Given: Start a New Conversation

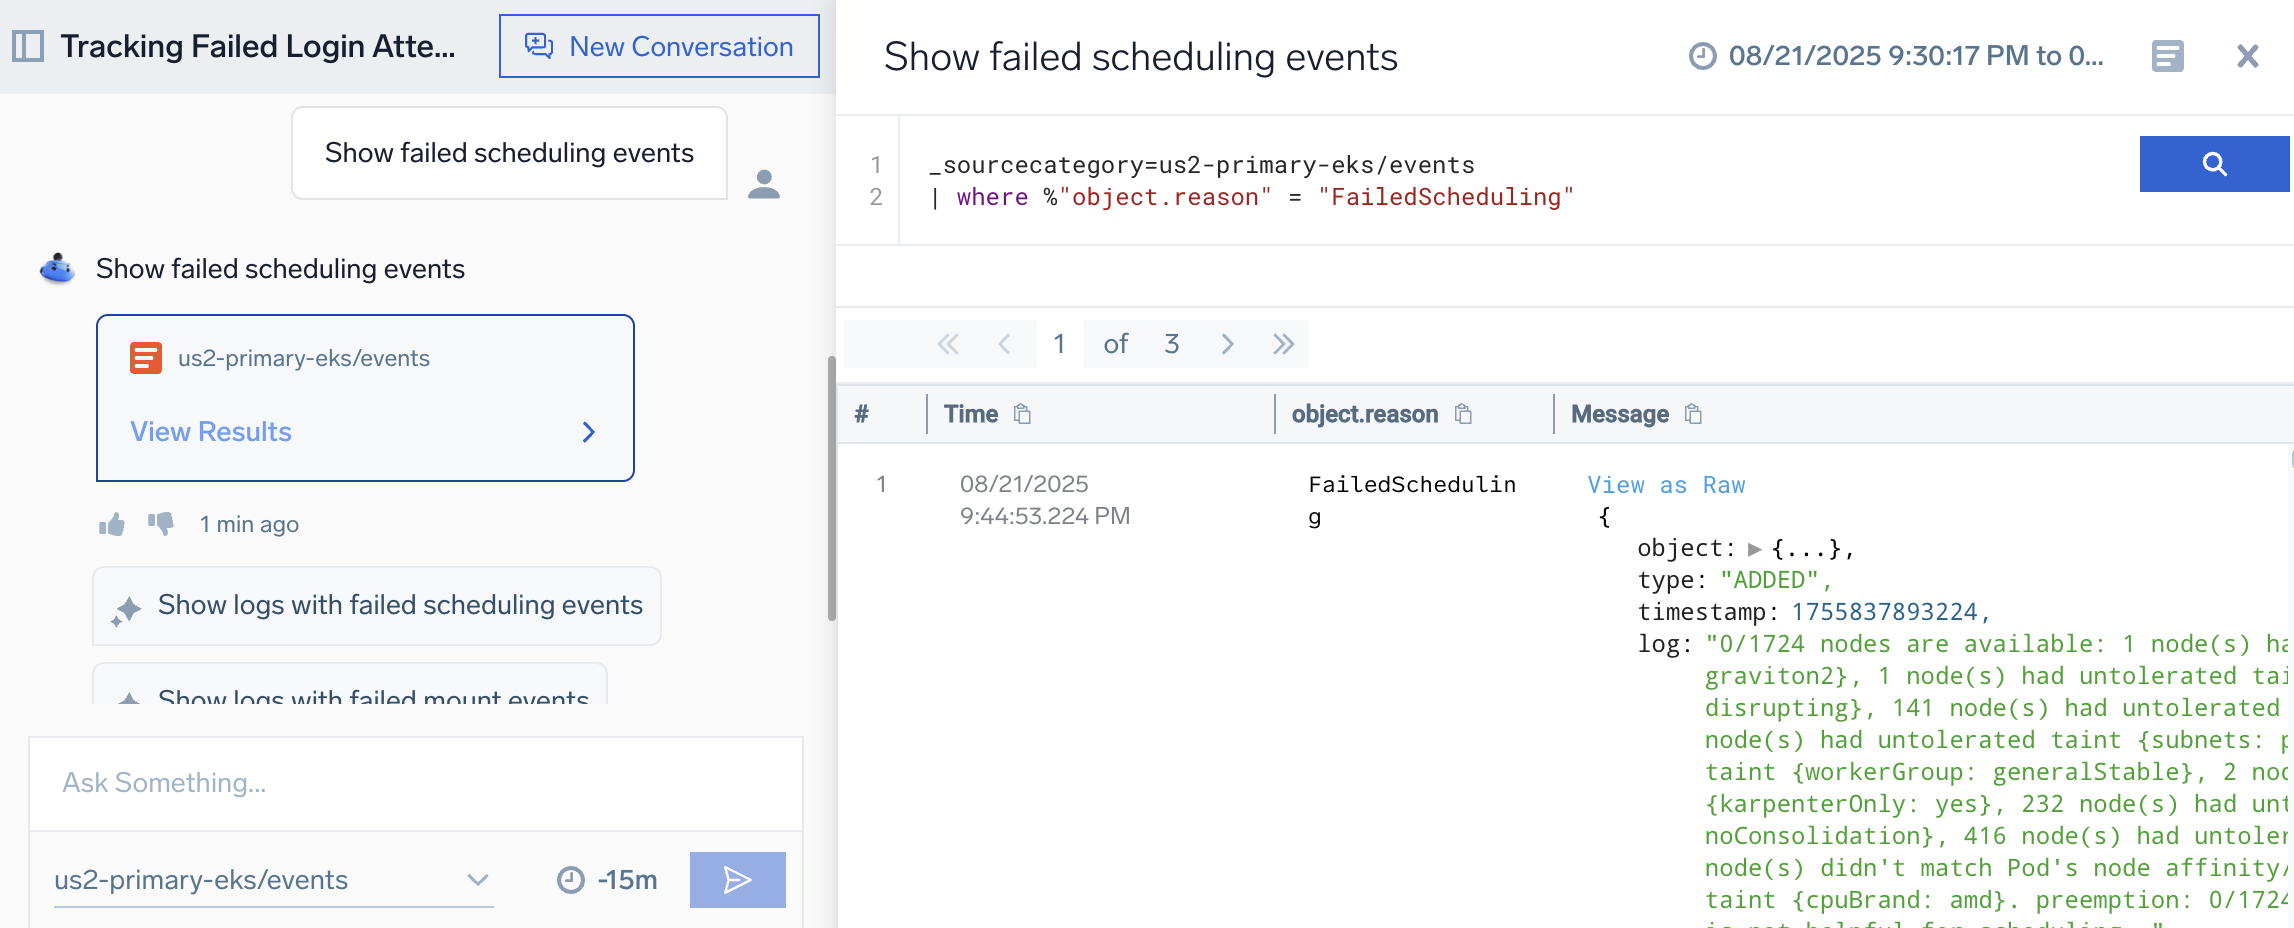Looking at the screenshot, I should coord(659,46).
